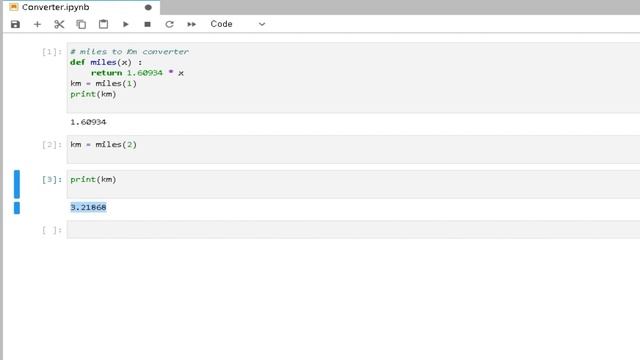This screenshot has height=360, width=640.
Task: Click the [3]: cell prompt label
Action: [x=52, y=180]
